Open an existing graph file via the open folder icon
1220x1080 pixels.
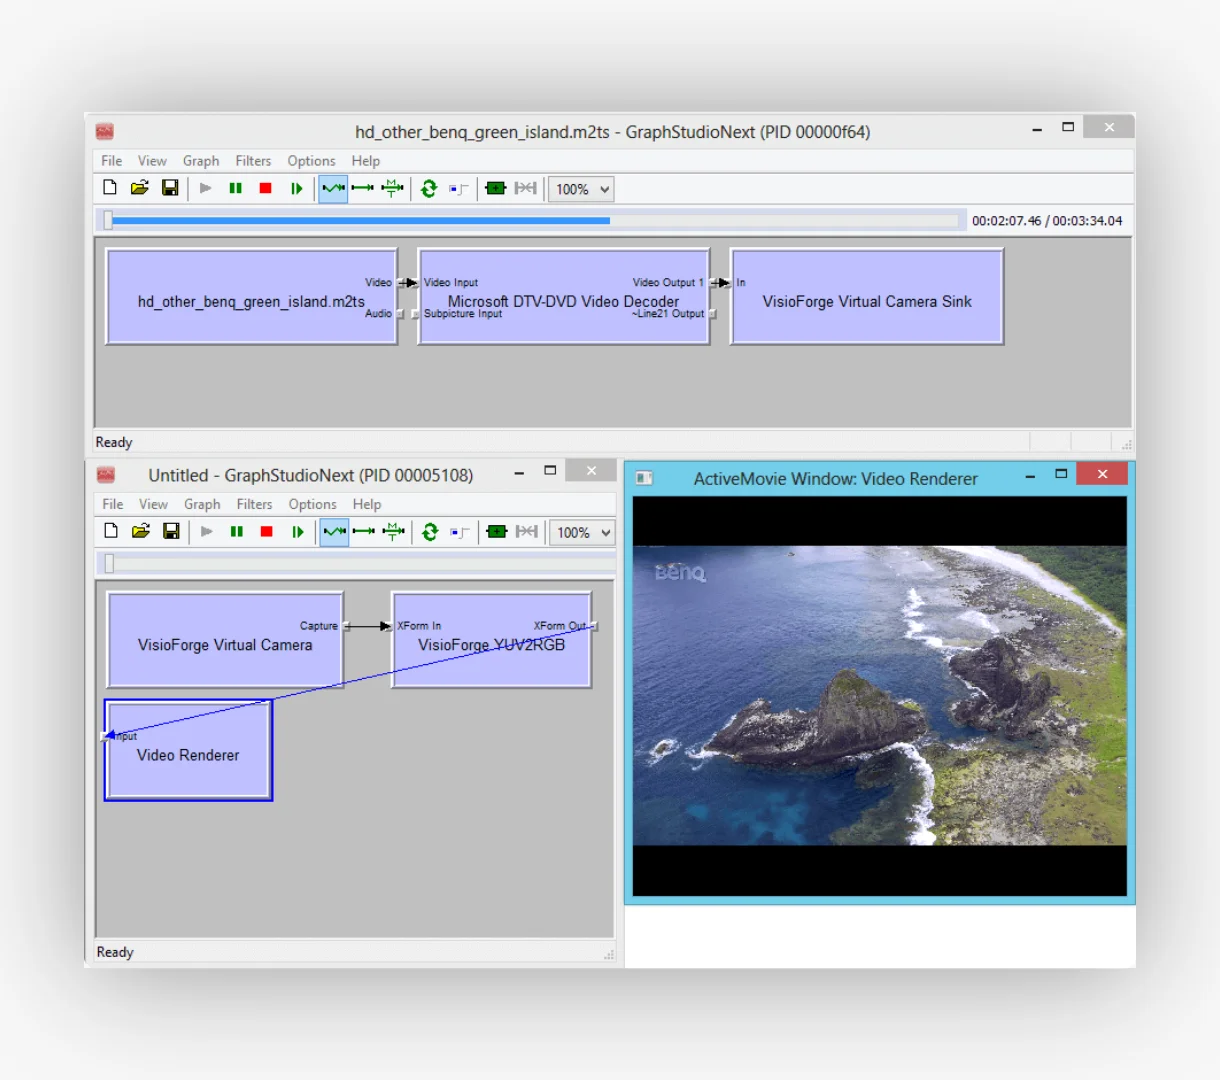click(x=139, y=188)
